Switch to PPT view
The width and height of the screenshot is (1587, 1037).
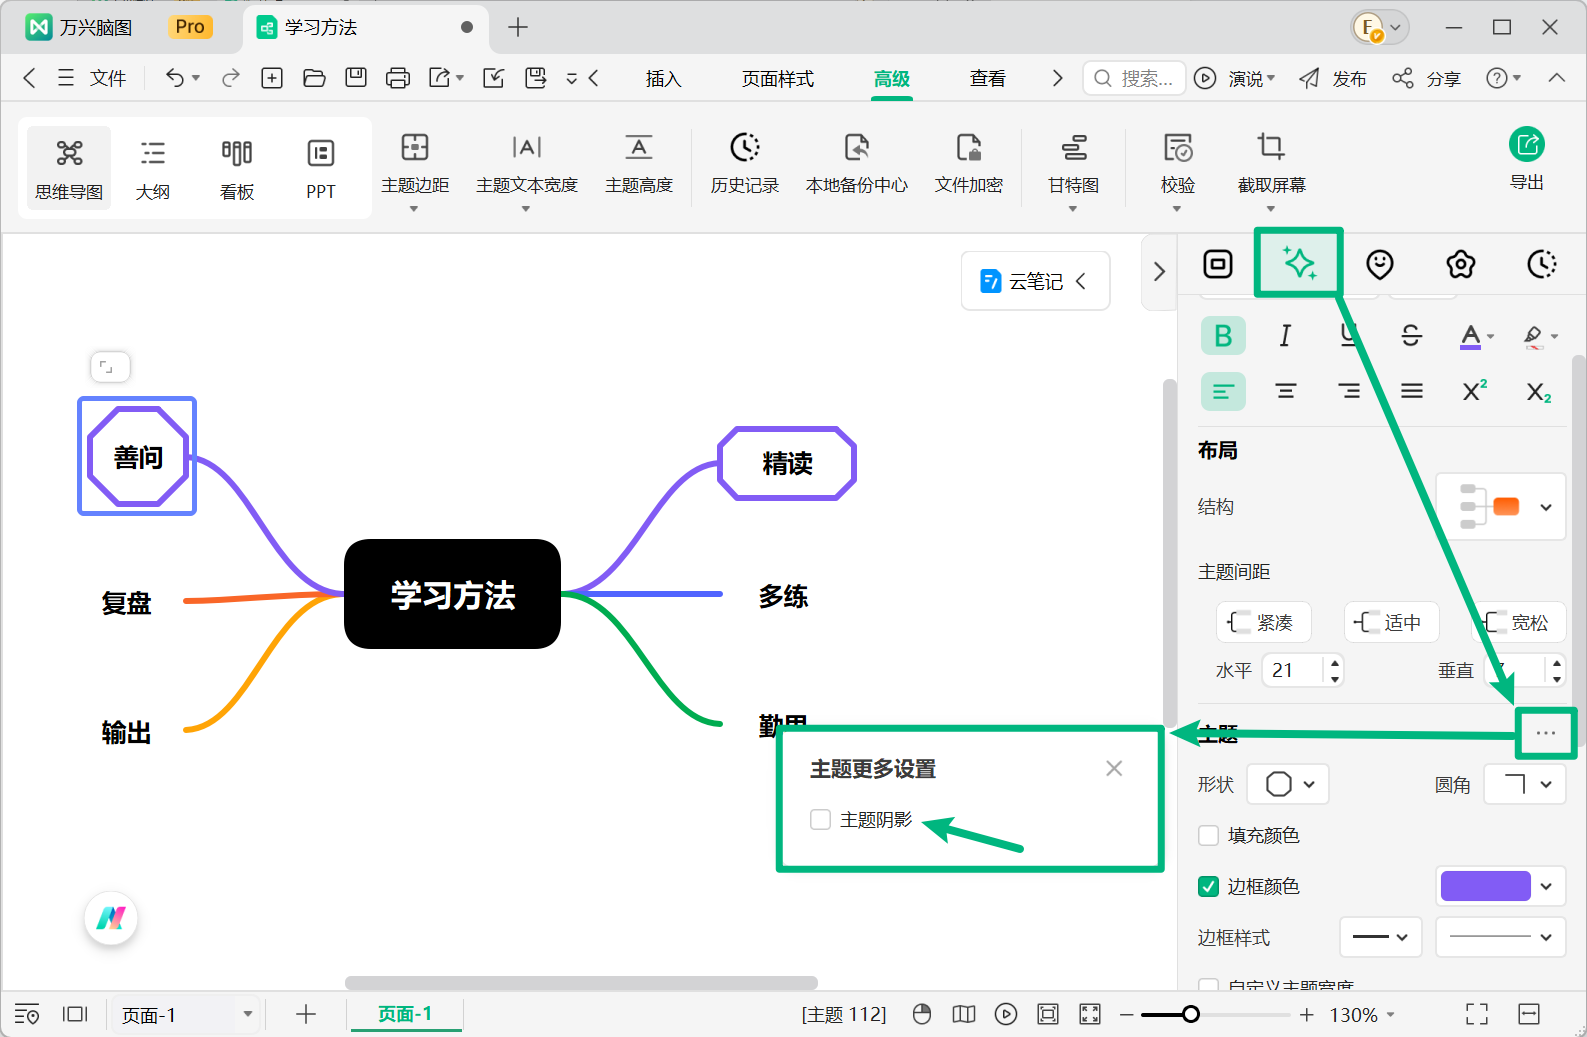tap(321, 168)
